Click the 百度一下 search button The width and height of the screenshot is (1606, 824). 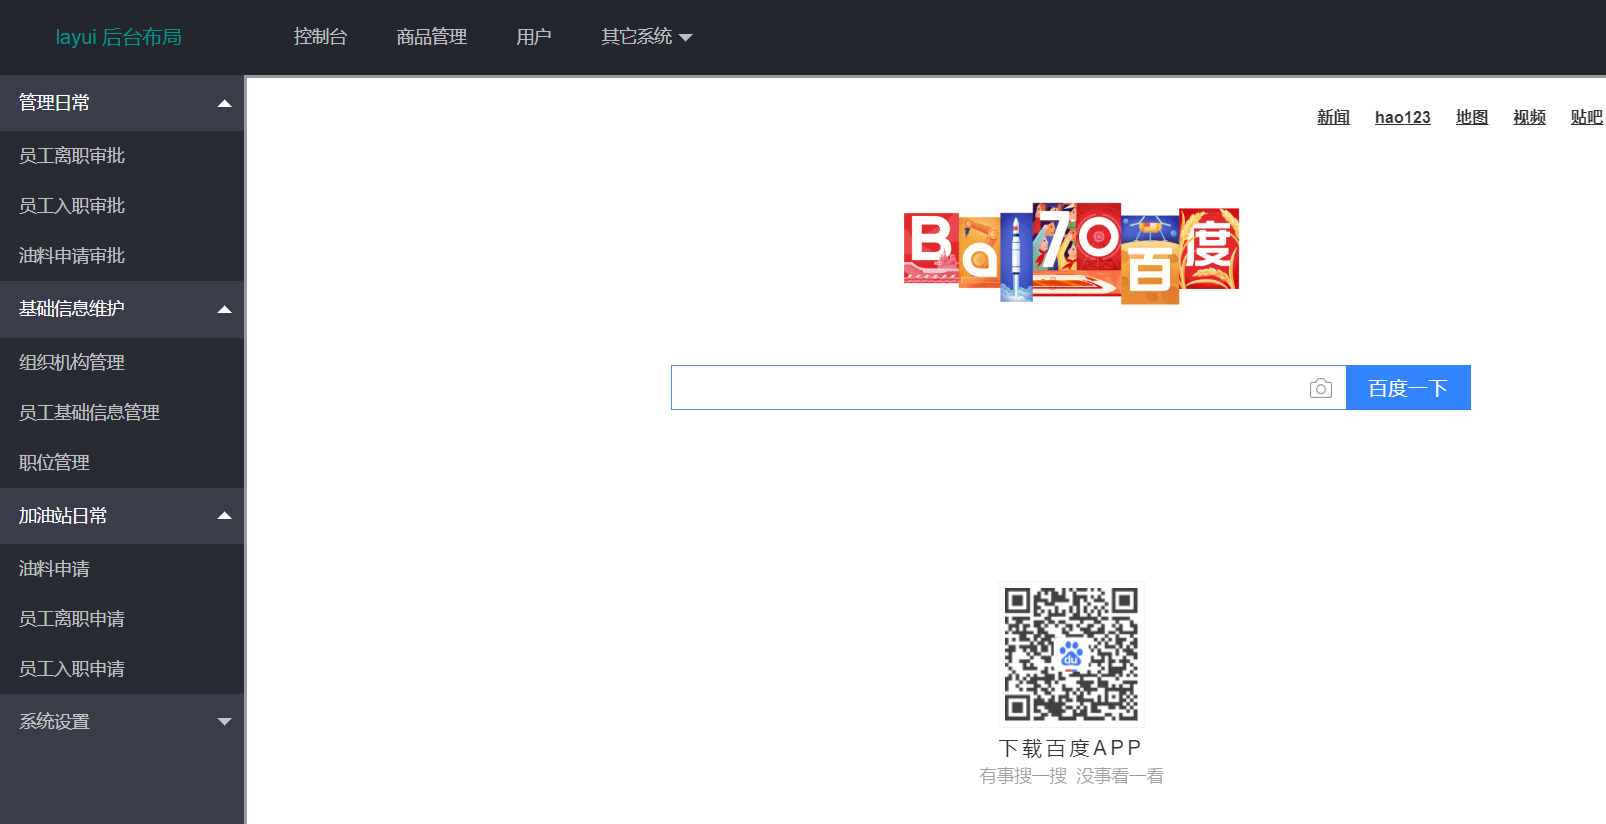[1408, 388]
